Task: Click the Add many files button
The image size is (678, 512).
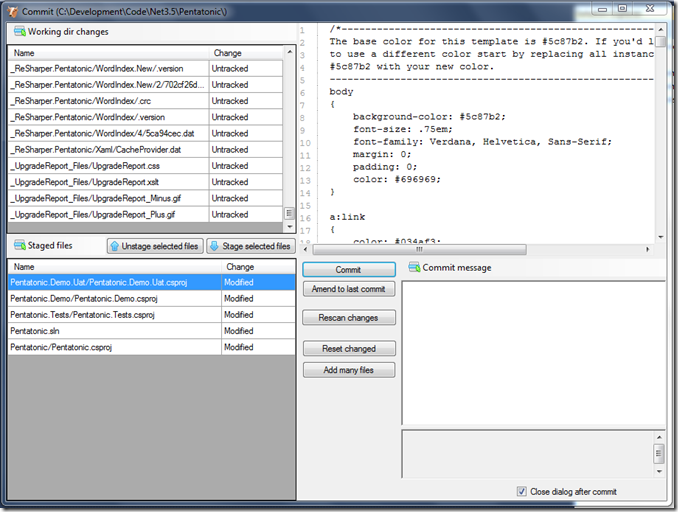Action: click(x=349, y=370)
